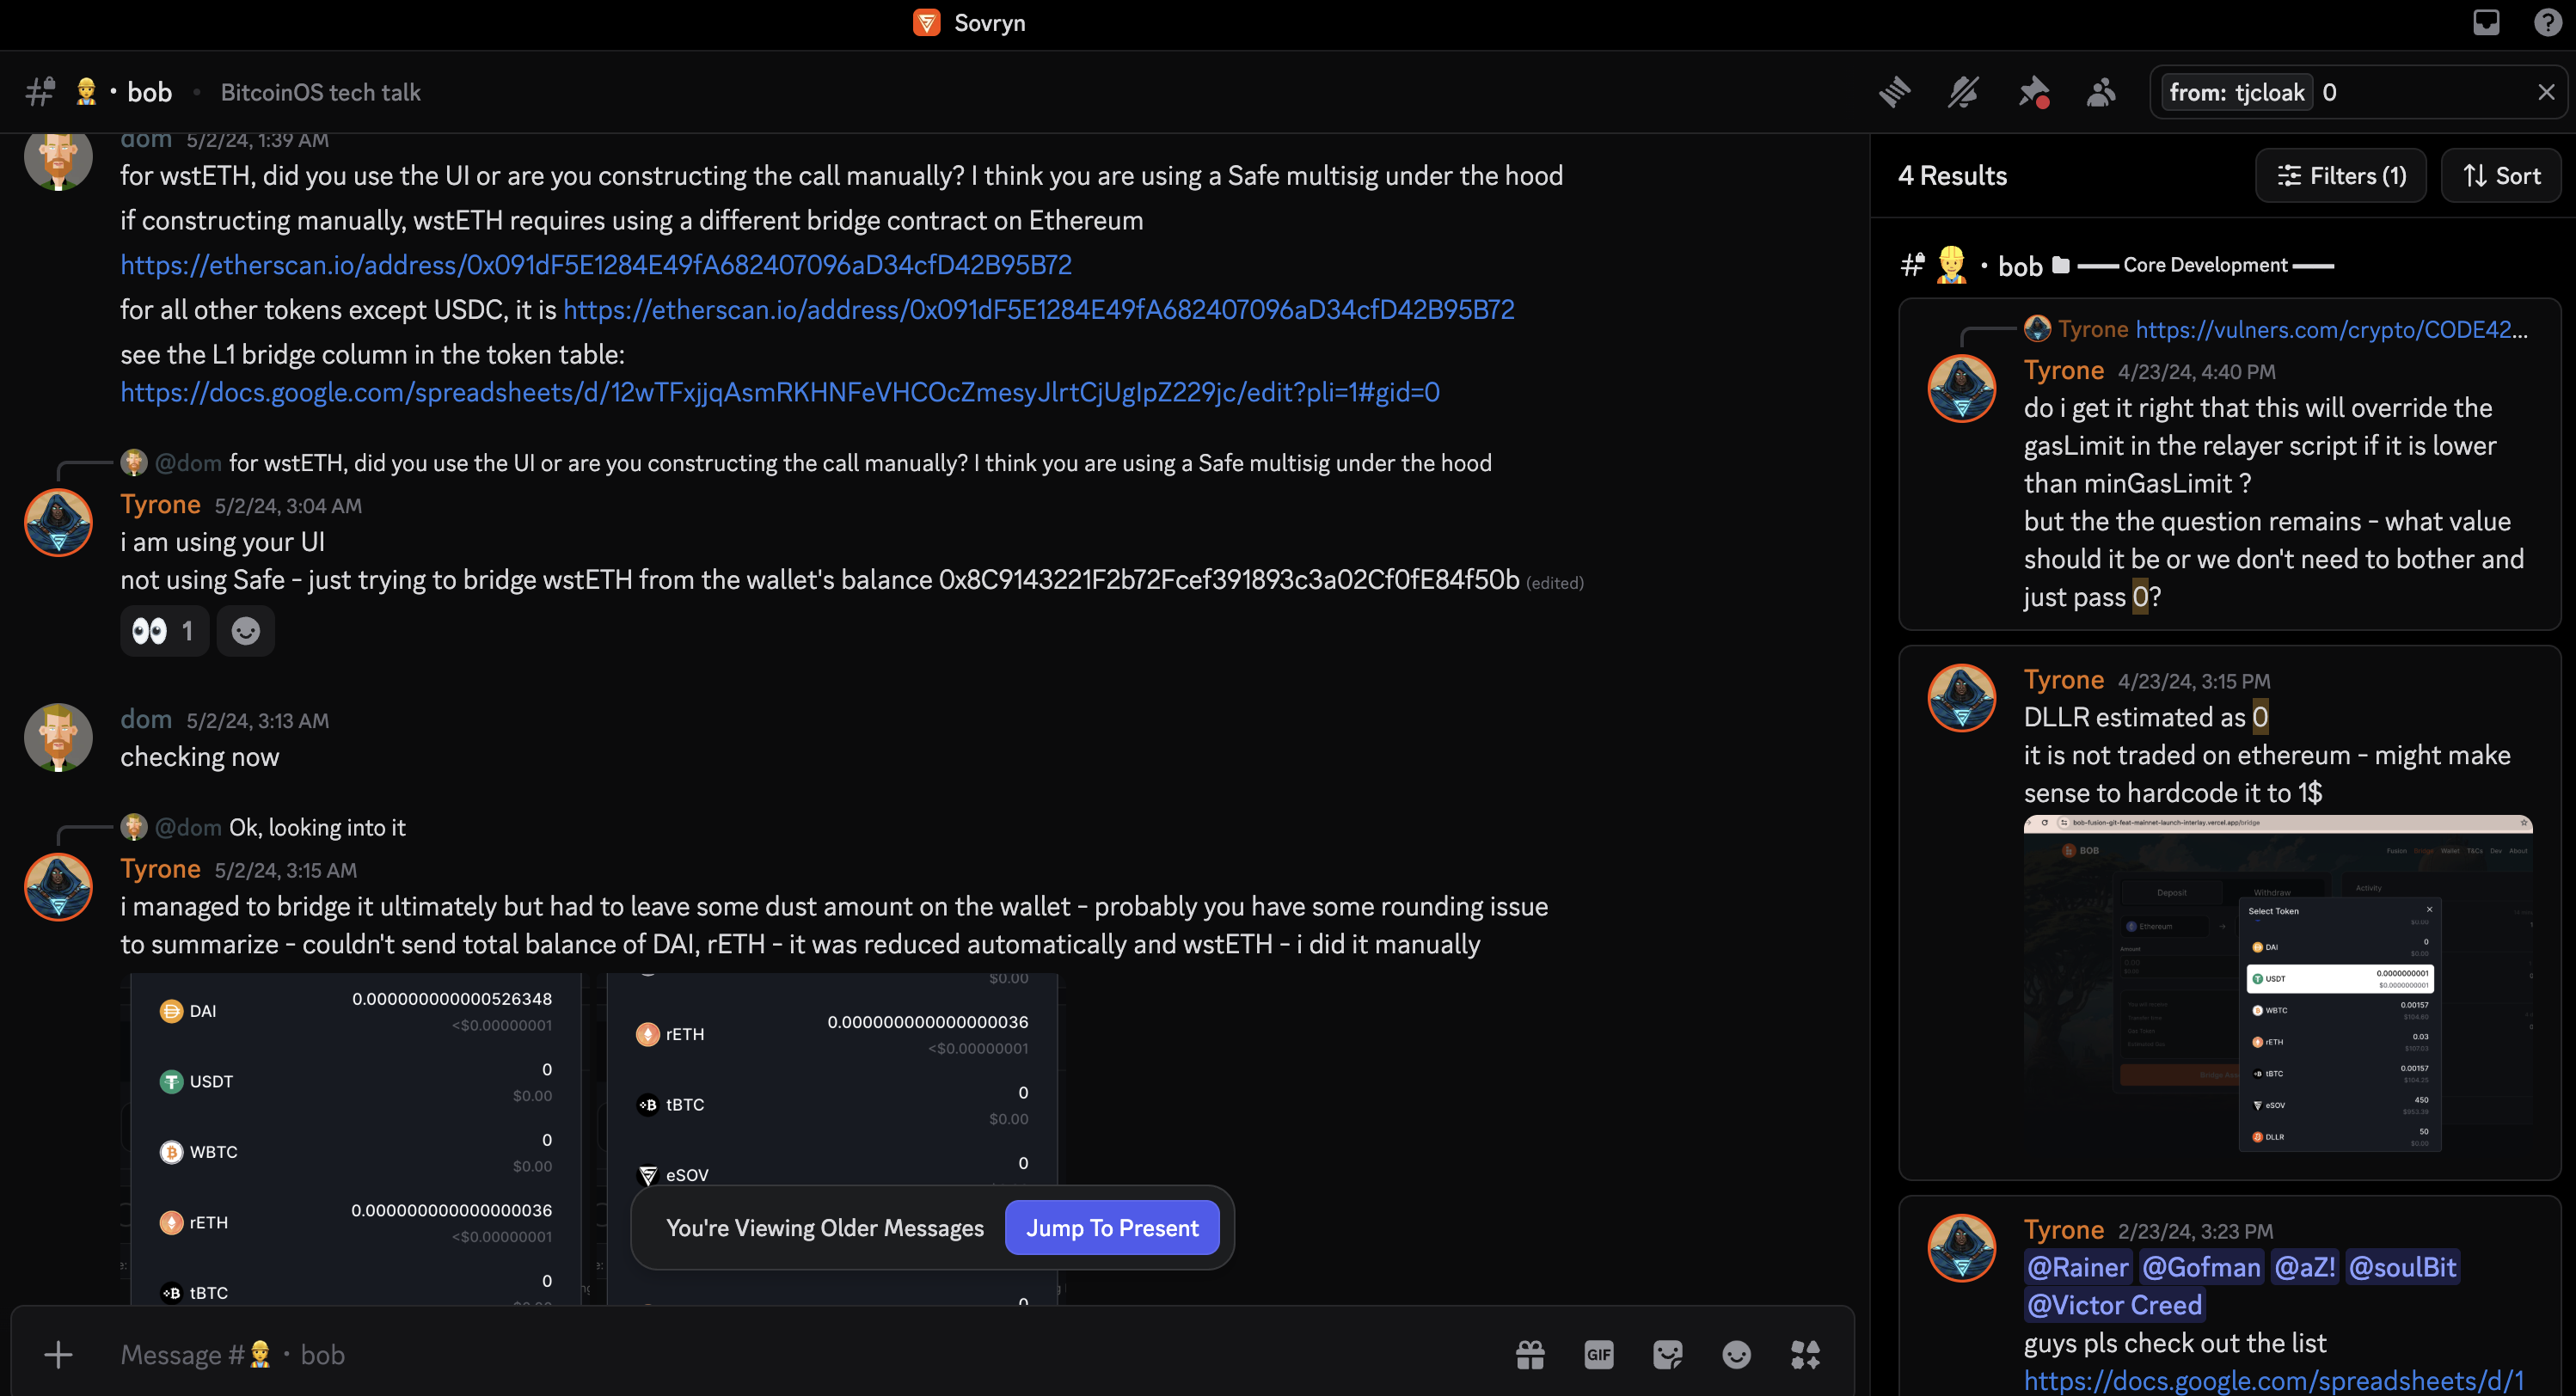Click the Sovryn server logo icon
This screenshot has width=2576, height=1396.
[926, 22]
